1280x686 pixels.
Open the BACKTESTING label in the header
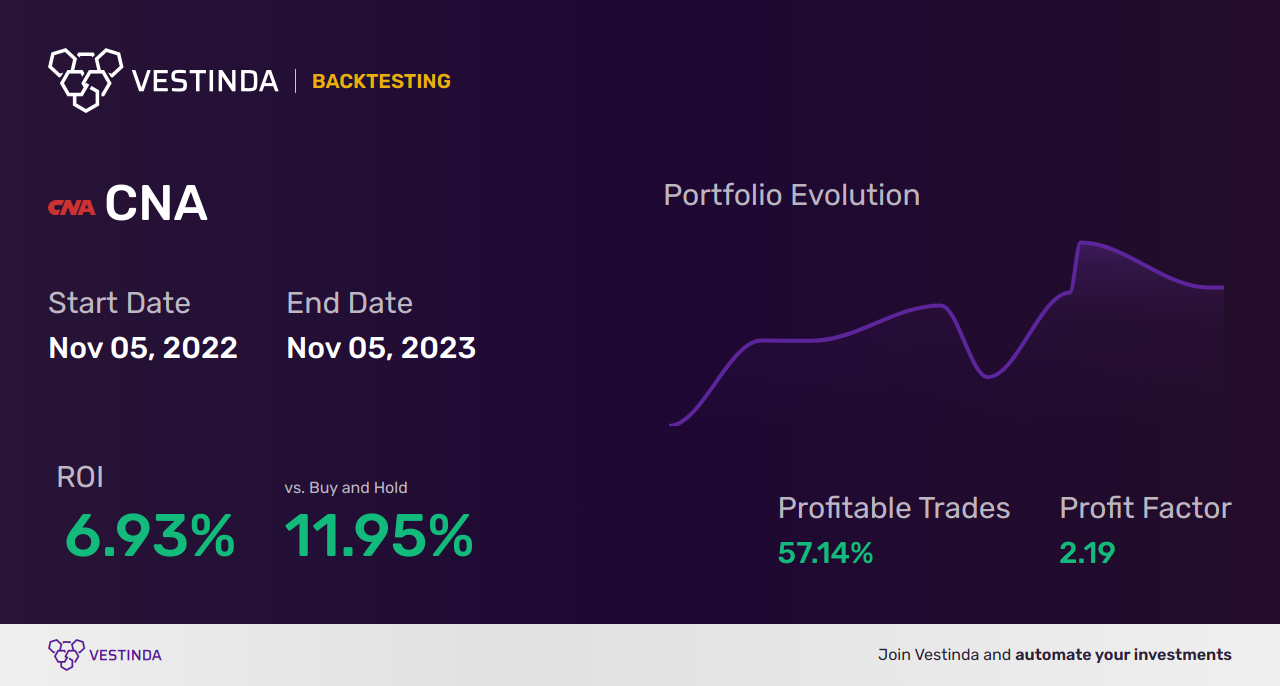click(x=381, y=81)
